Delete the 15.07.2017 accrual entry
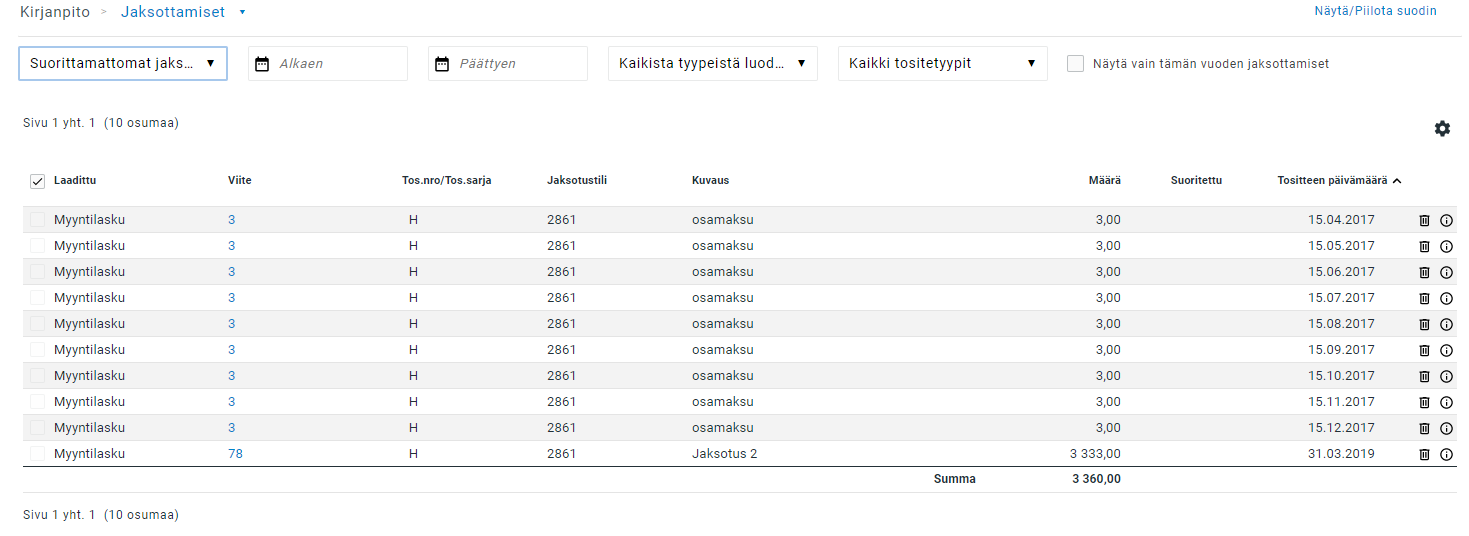Viewport: 1469px width, 536px height. tap(1424, 298)
